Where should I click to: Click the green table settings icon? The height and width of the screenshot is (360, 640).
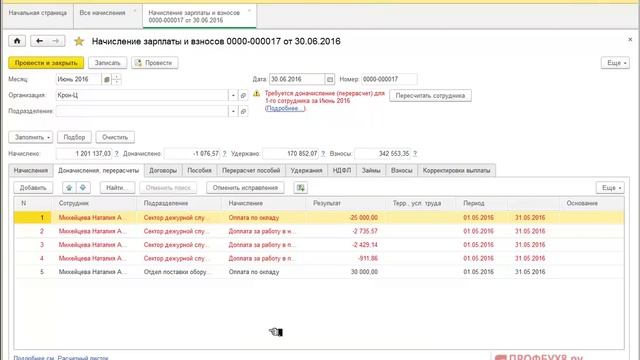pyautogui.click(x=300, y=188)
